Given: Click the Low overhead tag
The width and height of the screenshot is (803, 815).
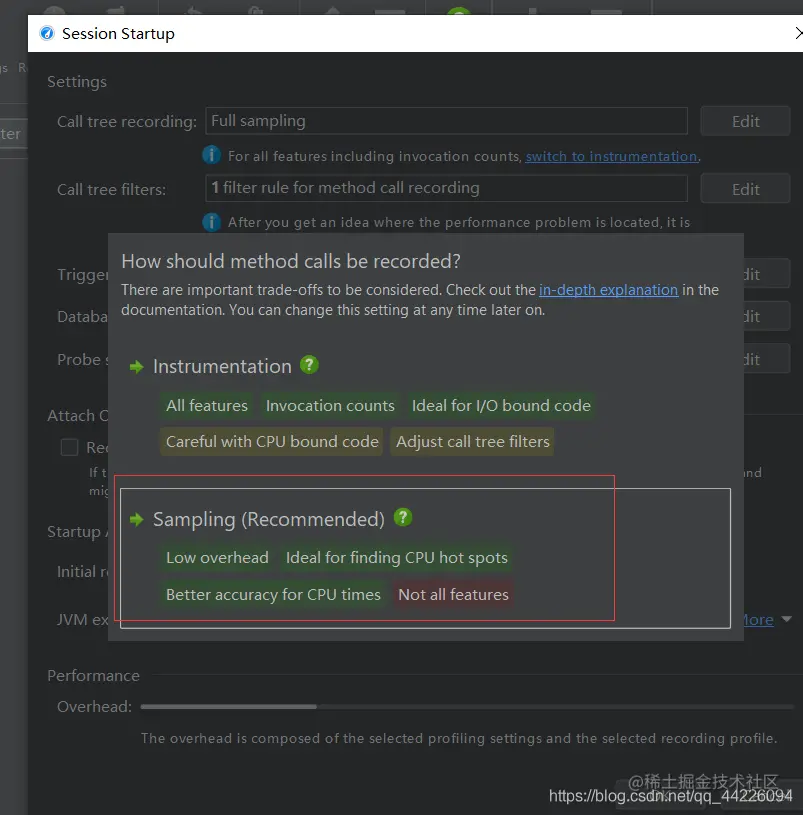Looking at the screenshot, I should click(x=217, y=558).
